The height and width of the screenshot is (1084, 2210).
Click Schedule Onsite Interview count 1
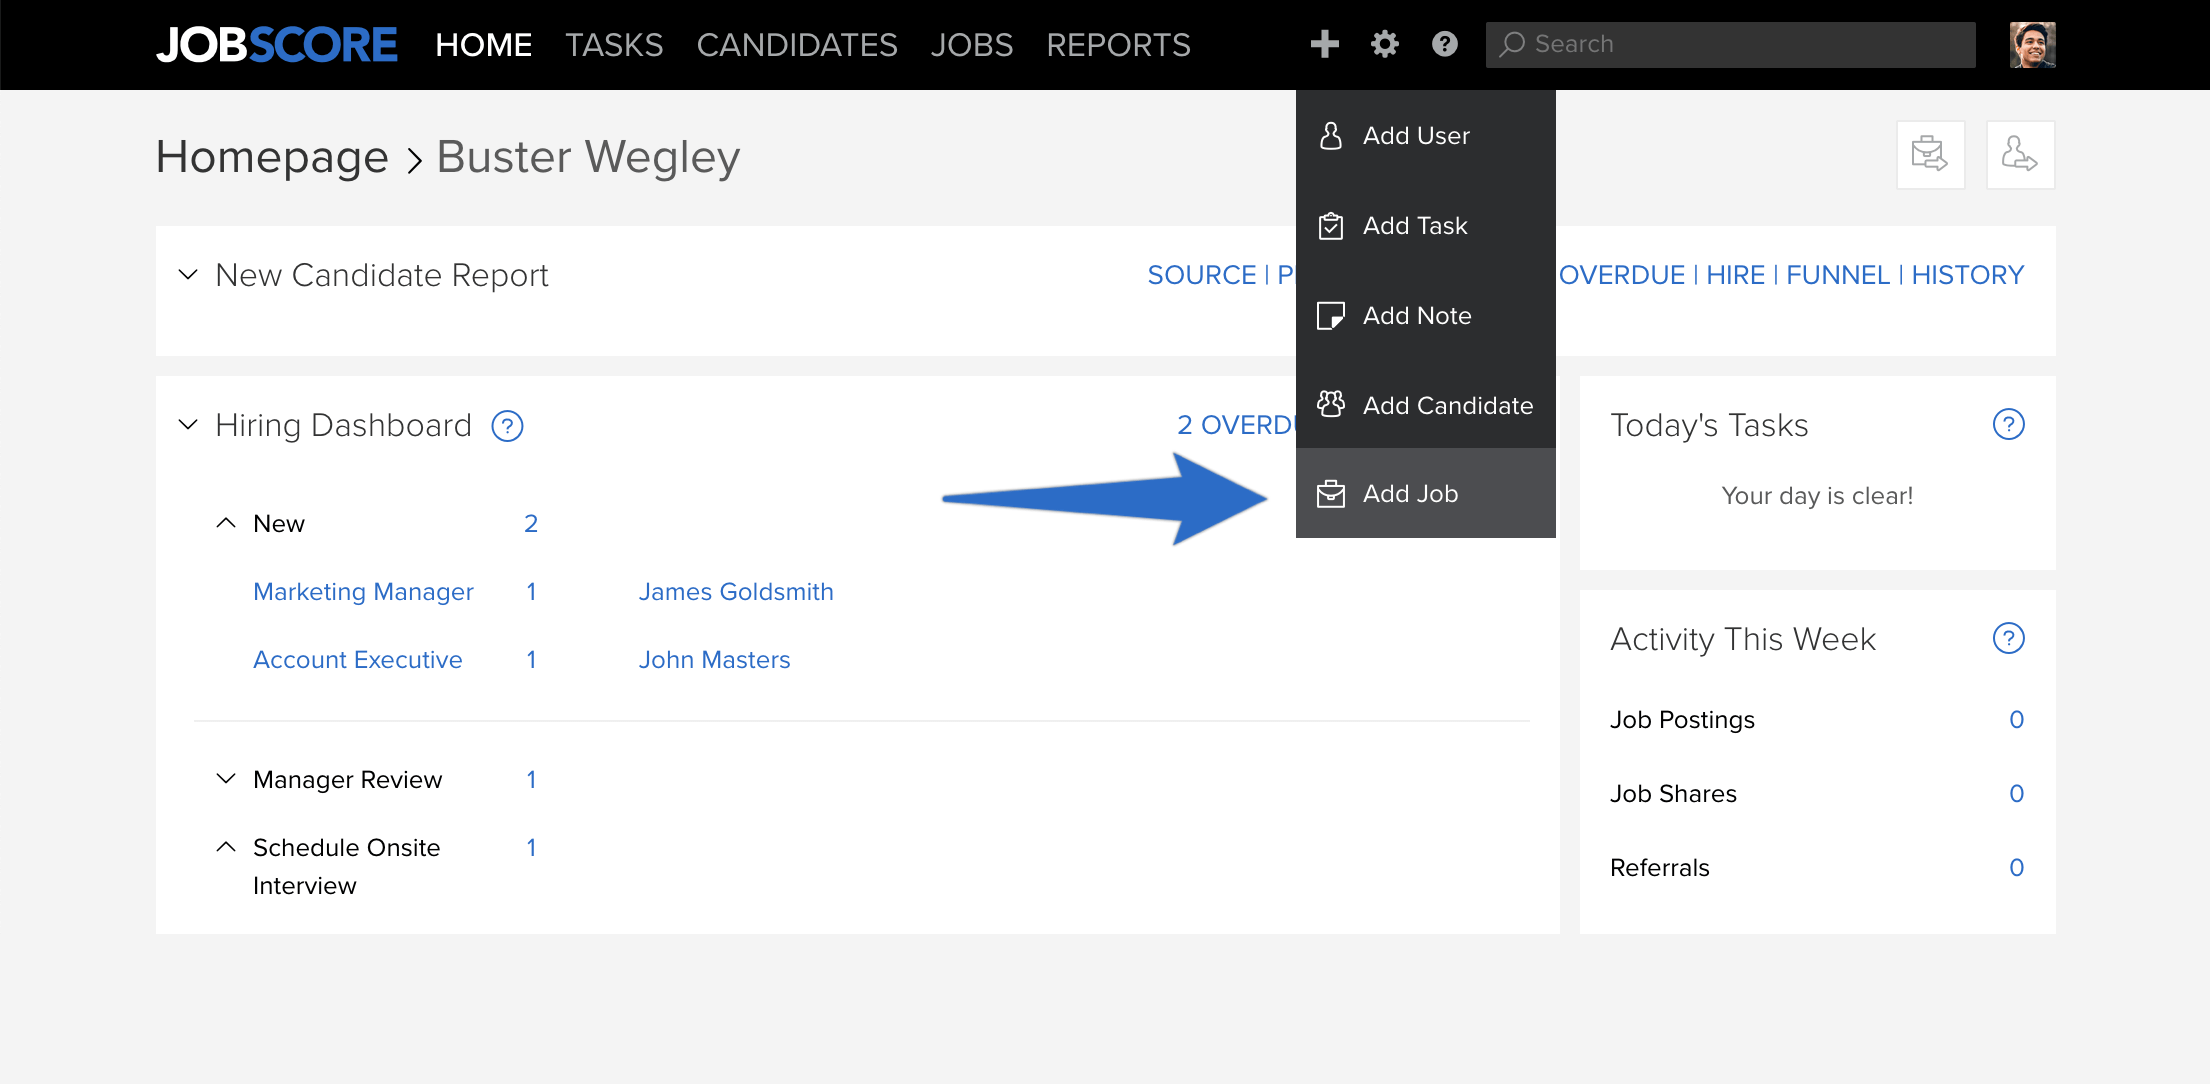tap(531, 847)
